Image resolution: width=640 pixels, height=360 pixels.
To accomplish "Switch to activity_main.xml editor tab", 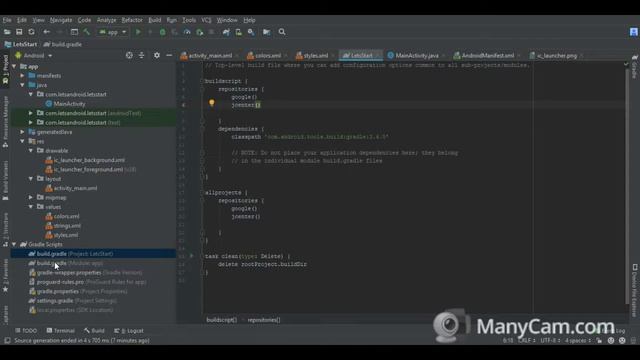I will tap(210, 56).
